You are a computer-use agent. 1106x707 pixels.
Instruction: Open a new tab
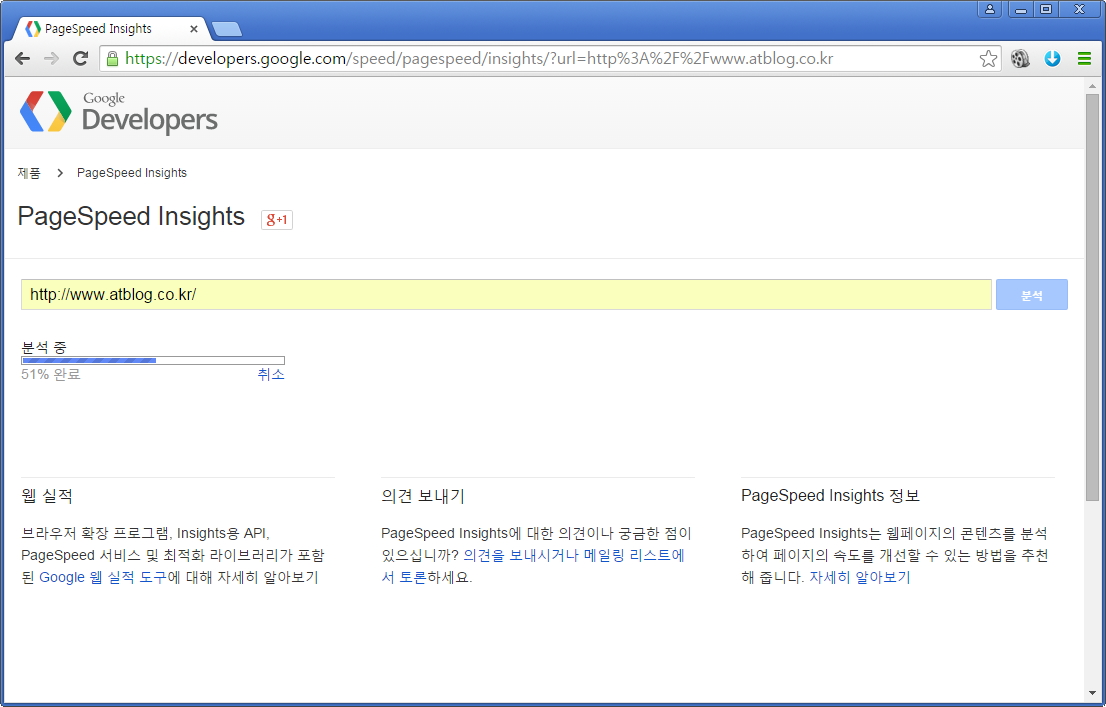pyautogui.click(x=227, y=29)
